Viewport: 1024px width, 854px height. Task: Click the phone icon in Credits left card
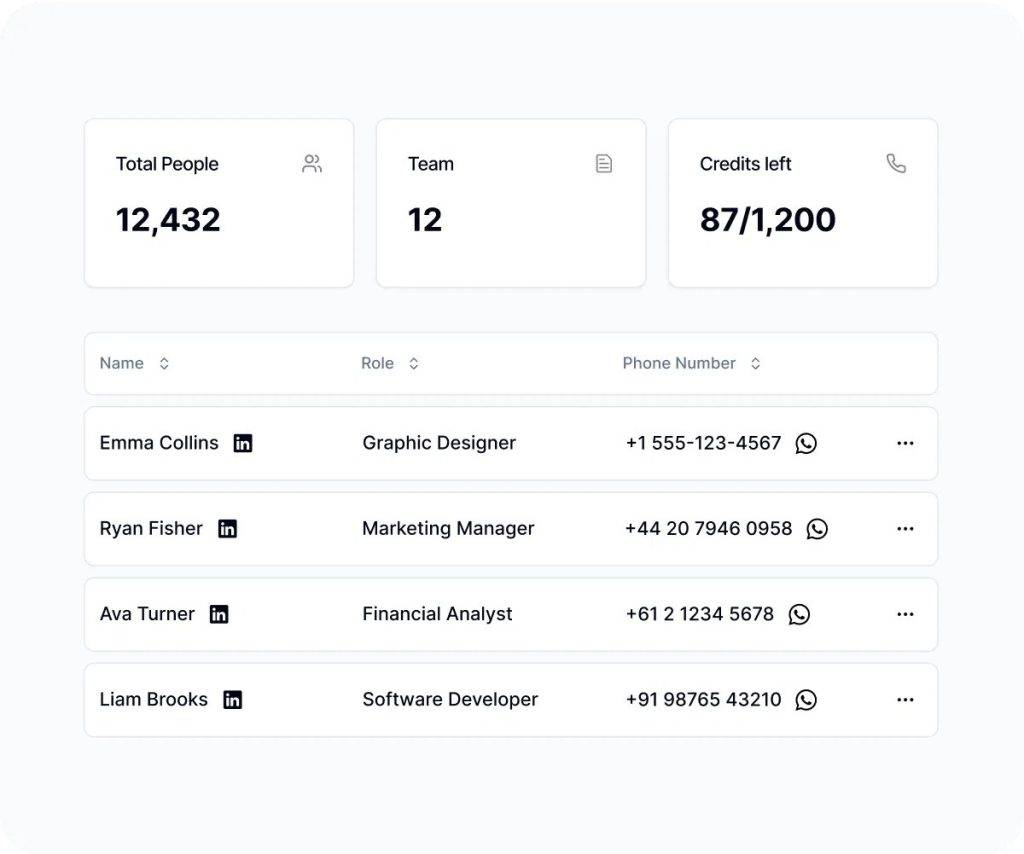(896, 164)
